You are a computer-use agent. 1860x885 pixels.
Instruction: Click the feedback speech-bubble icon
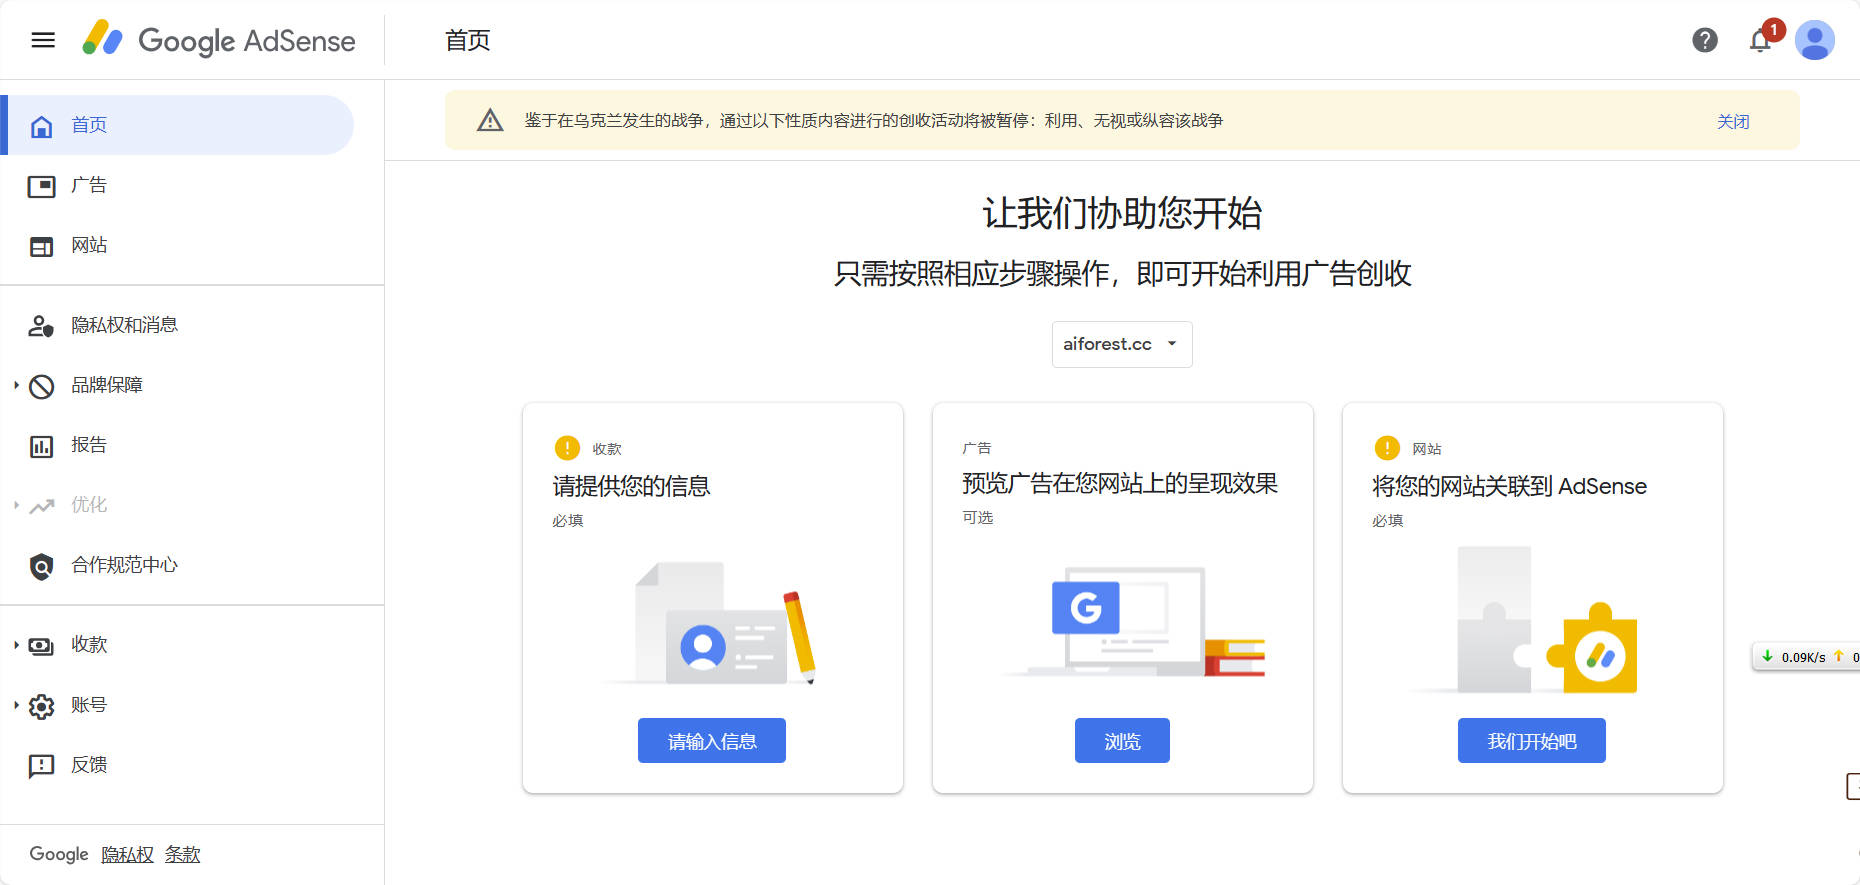click(41, 766)
